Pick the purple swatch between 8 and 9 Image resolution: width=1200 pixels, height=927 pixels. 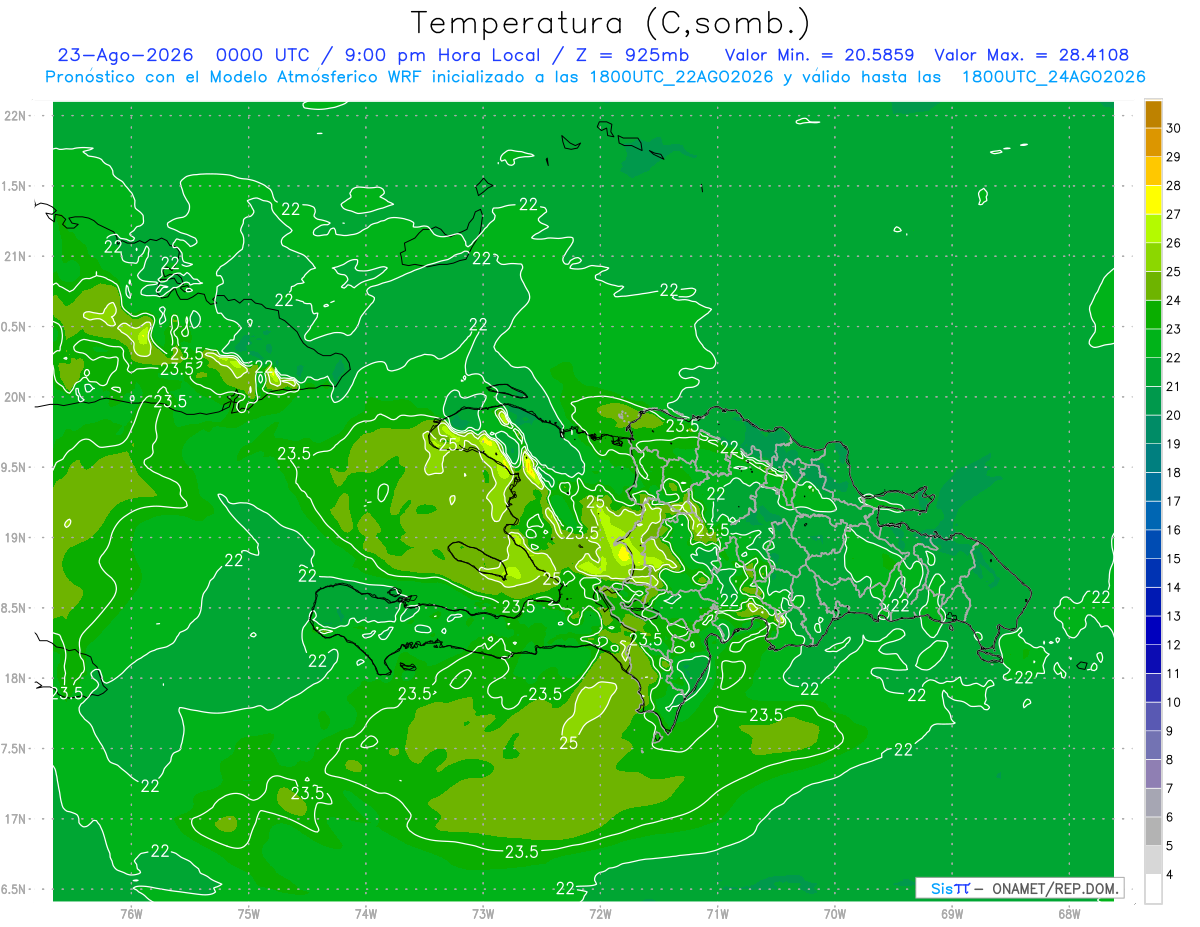point(1153,746)
